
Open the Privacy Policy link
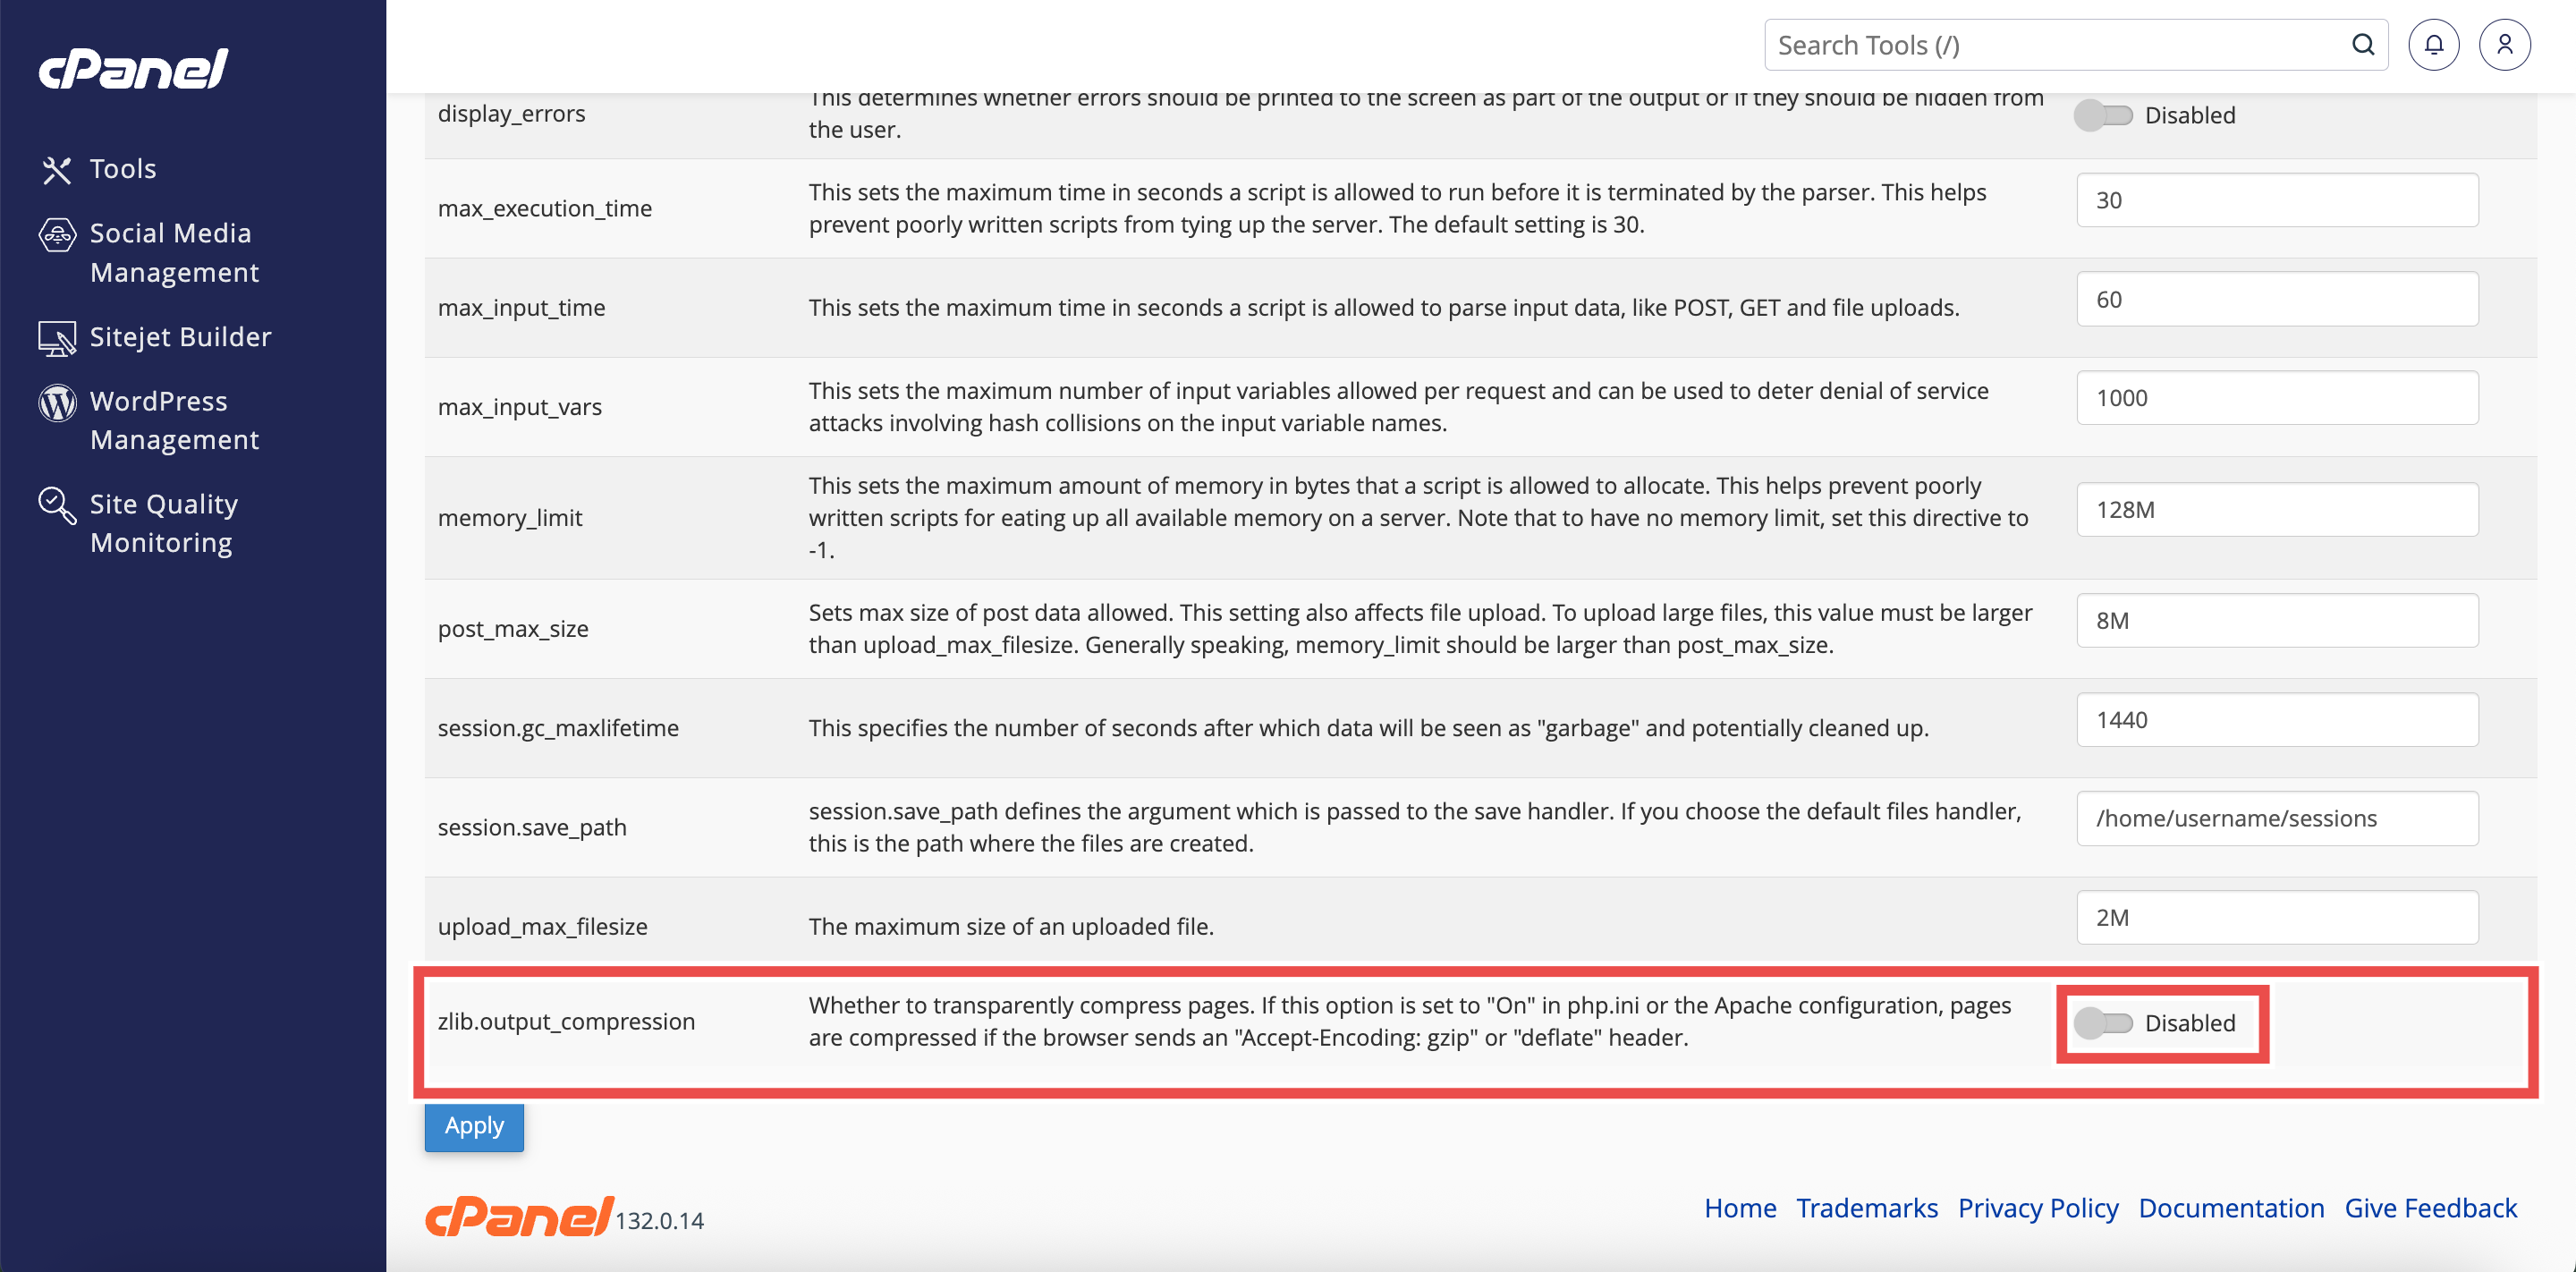(x=2038, y=1208)
